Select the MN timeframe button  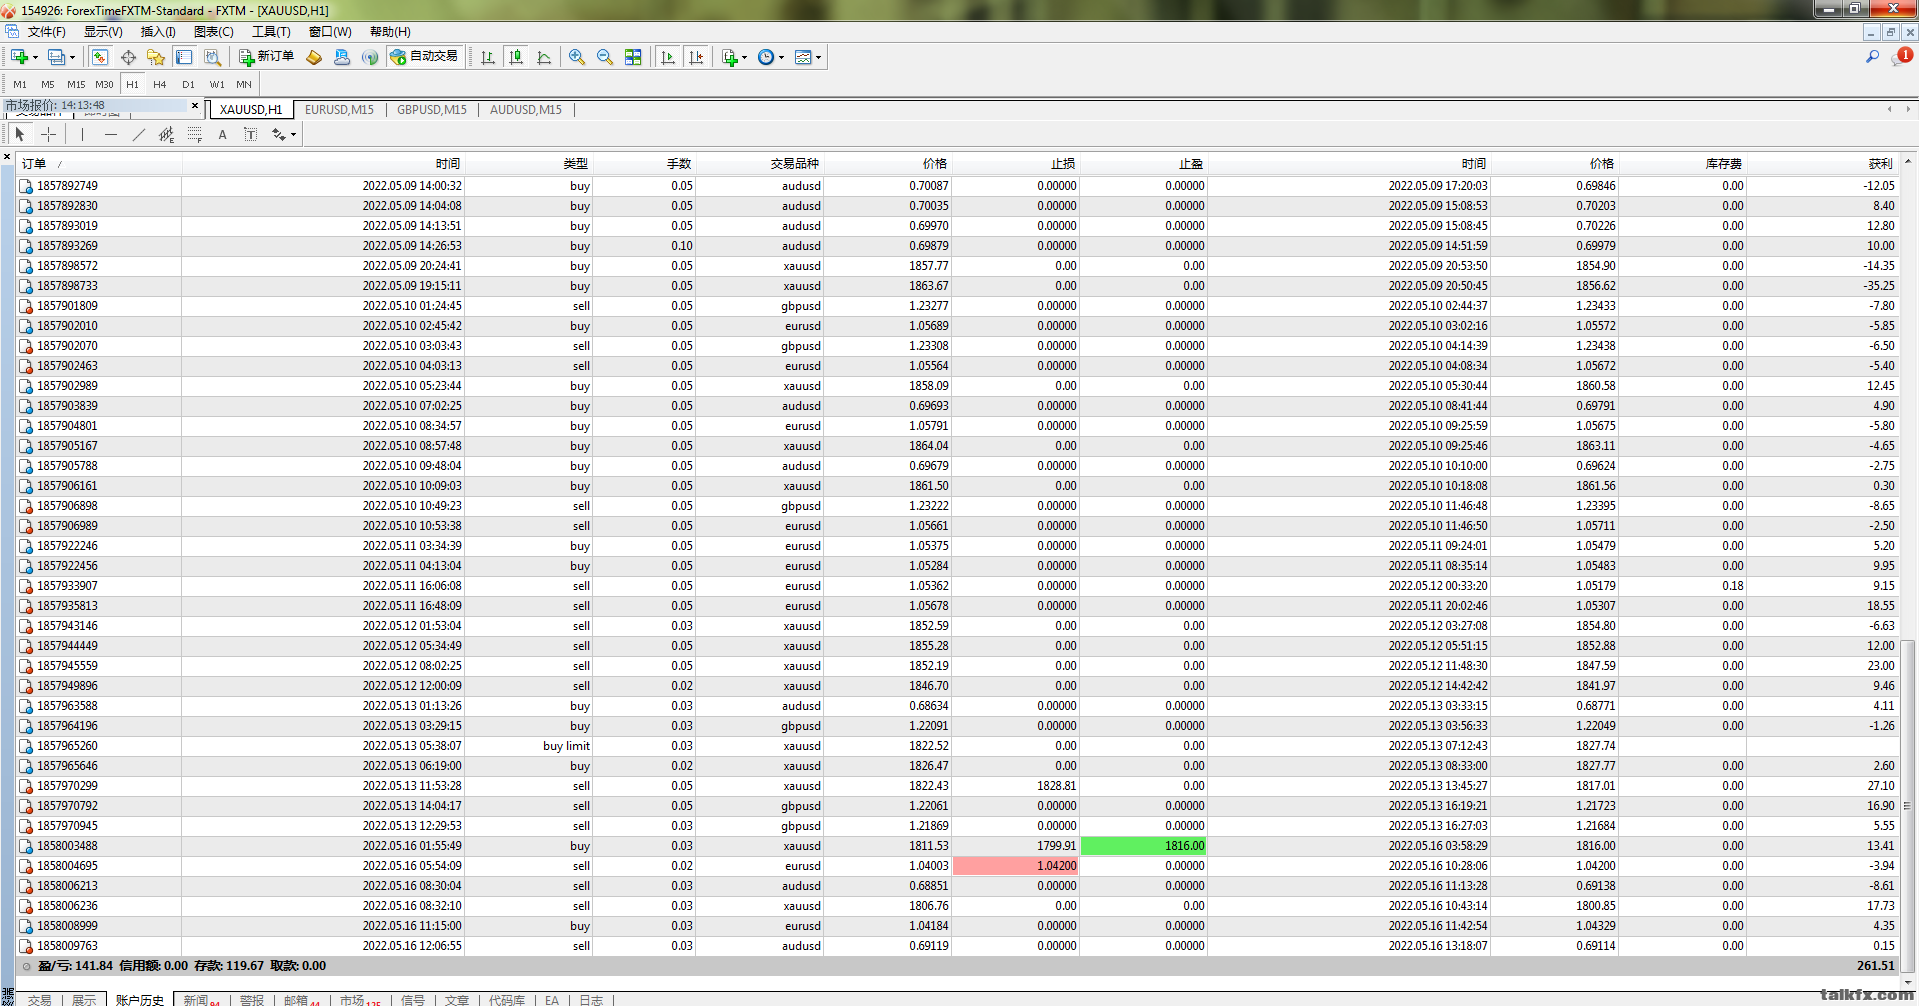244,85
